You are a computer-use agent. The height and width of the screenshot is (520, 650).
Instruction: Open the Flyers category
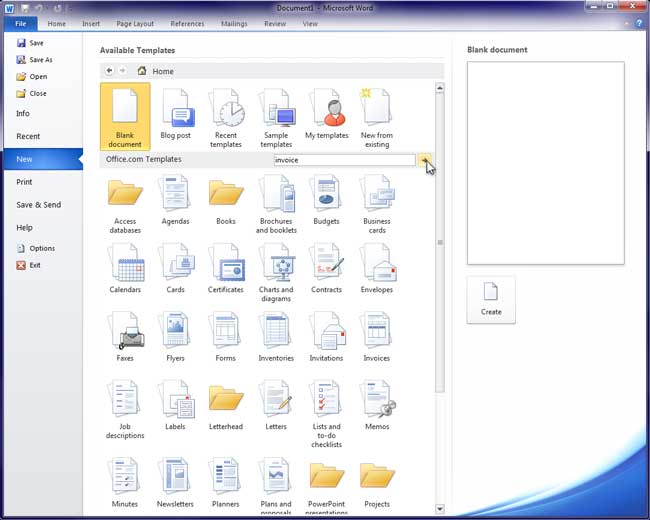[175, 337]
